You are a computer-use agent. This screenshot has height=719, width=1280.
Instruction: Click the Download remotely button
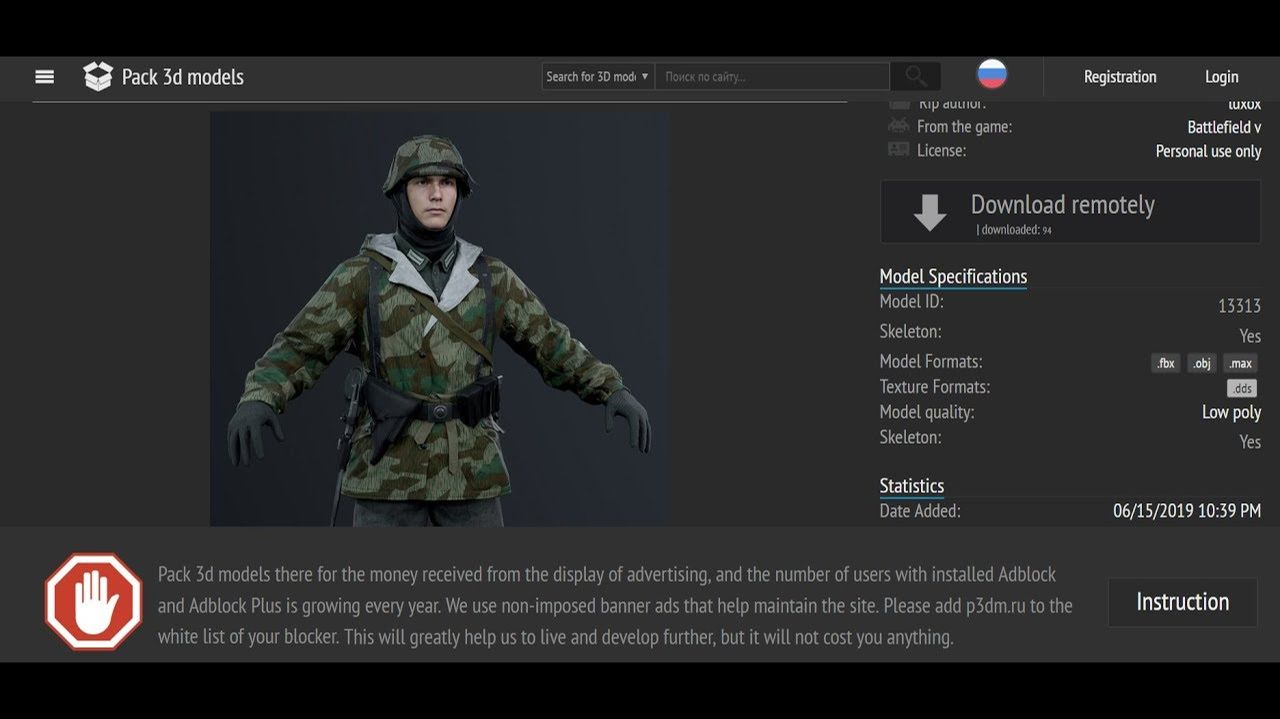click(x=1070, y=212)
